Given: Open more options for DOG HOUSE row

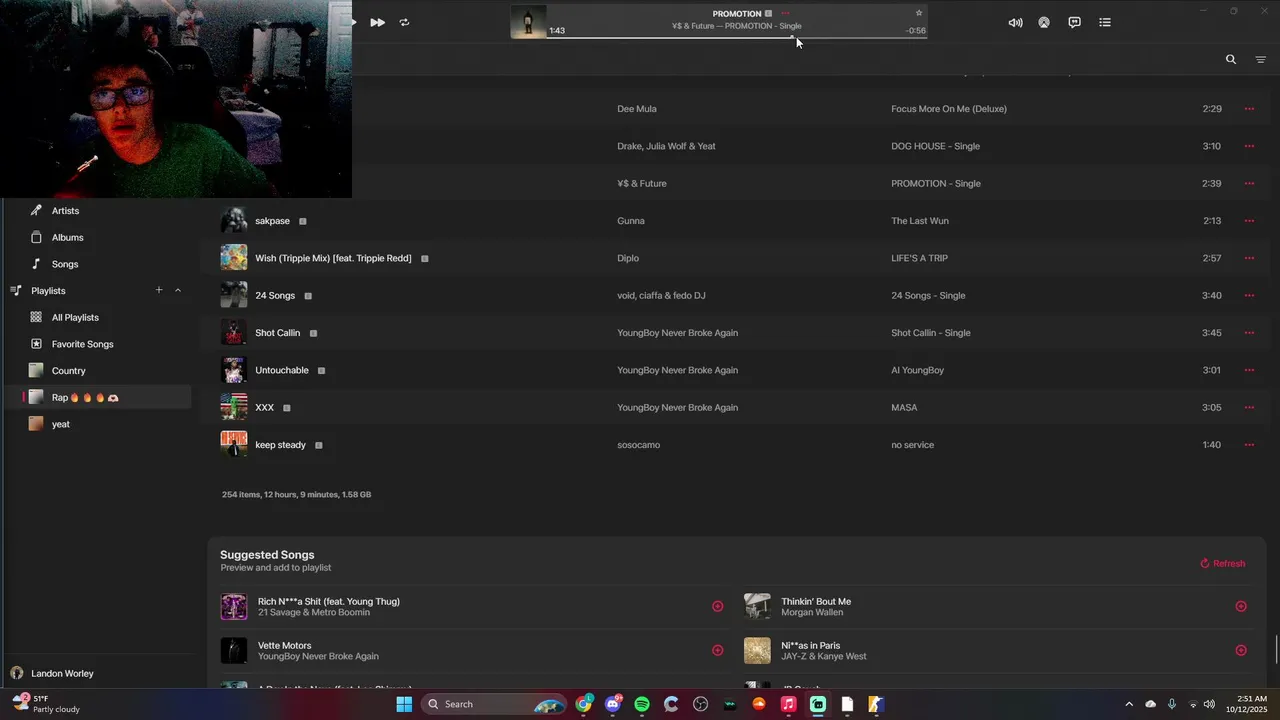Looking at the screenshot, I should click(1249, 146).
